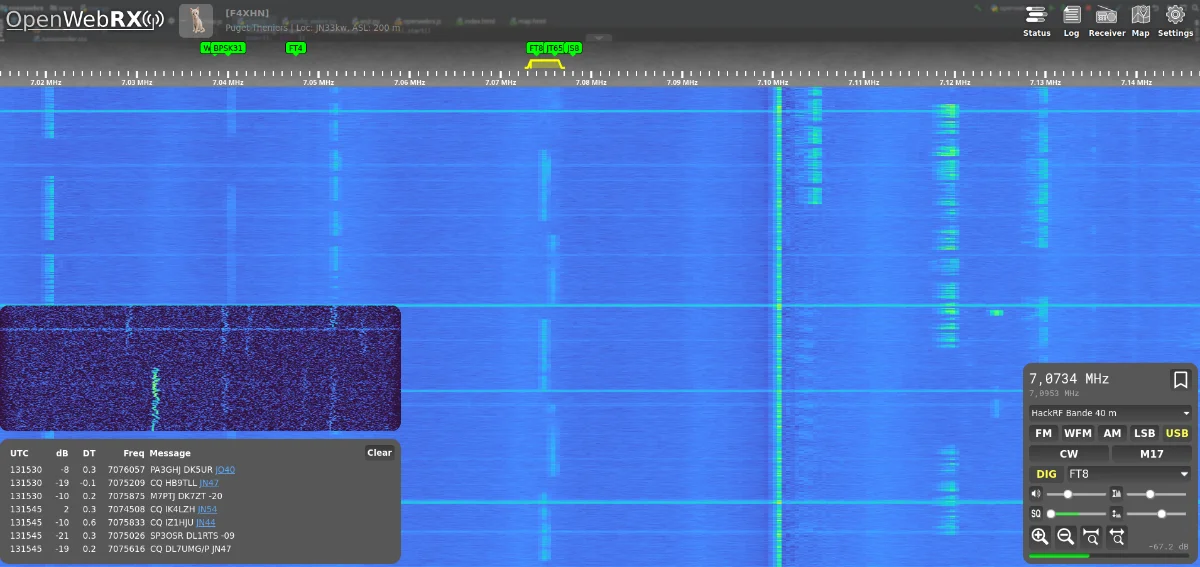Jump to the JT65 bookmark
Image resolution: width=1200 pixels, height=567 pixels.
pos(554,47)
